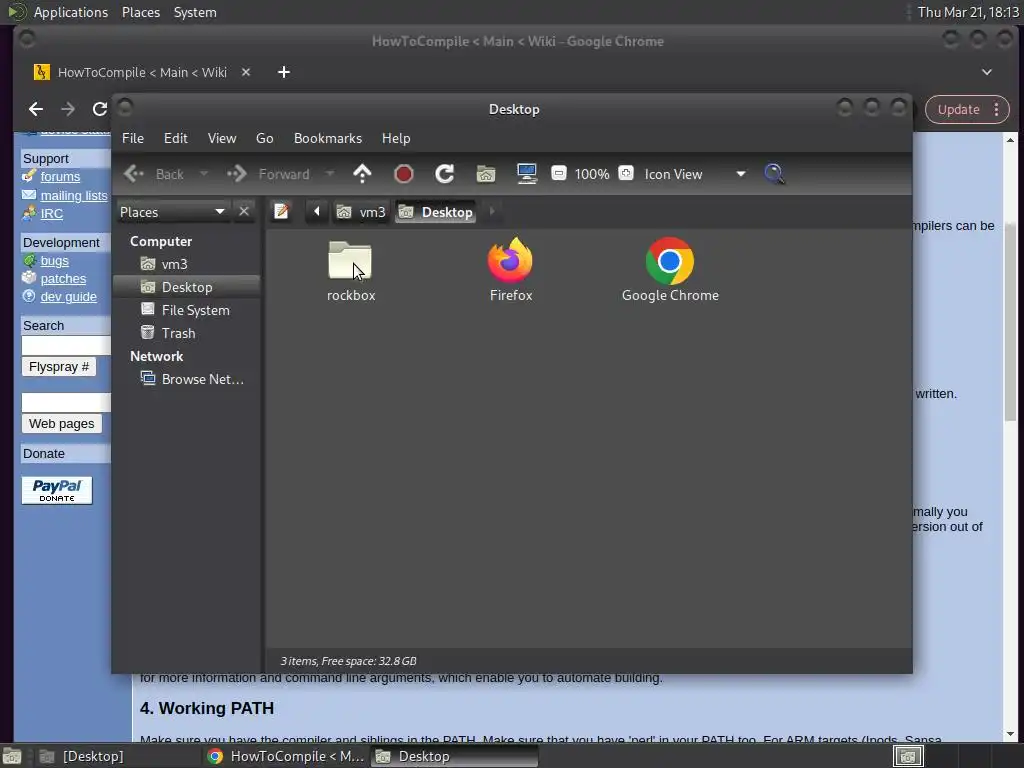The width and height of the screenshot is (1024, 768).
Task: Close the Places side pane
Action: (x=244, y=212)
